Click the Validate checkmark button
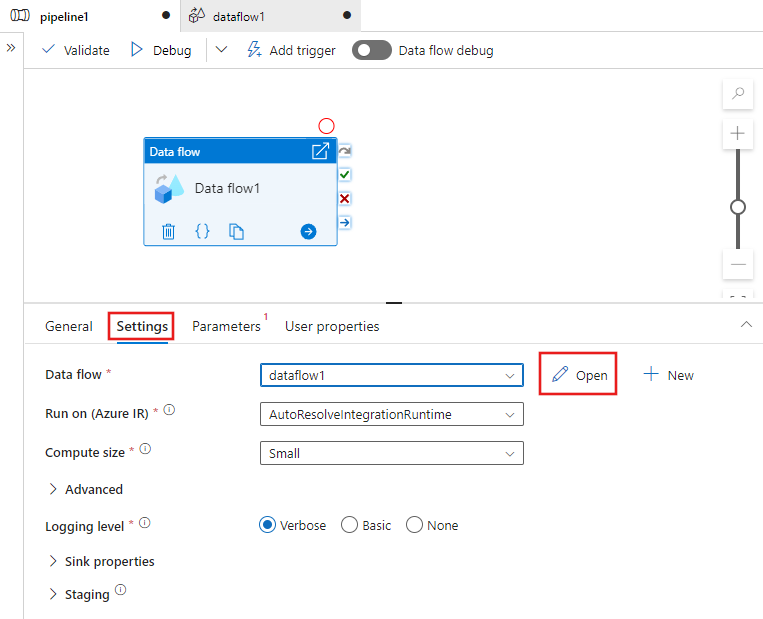The image size is (763, 619). (x=76, y=50)
